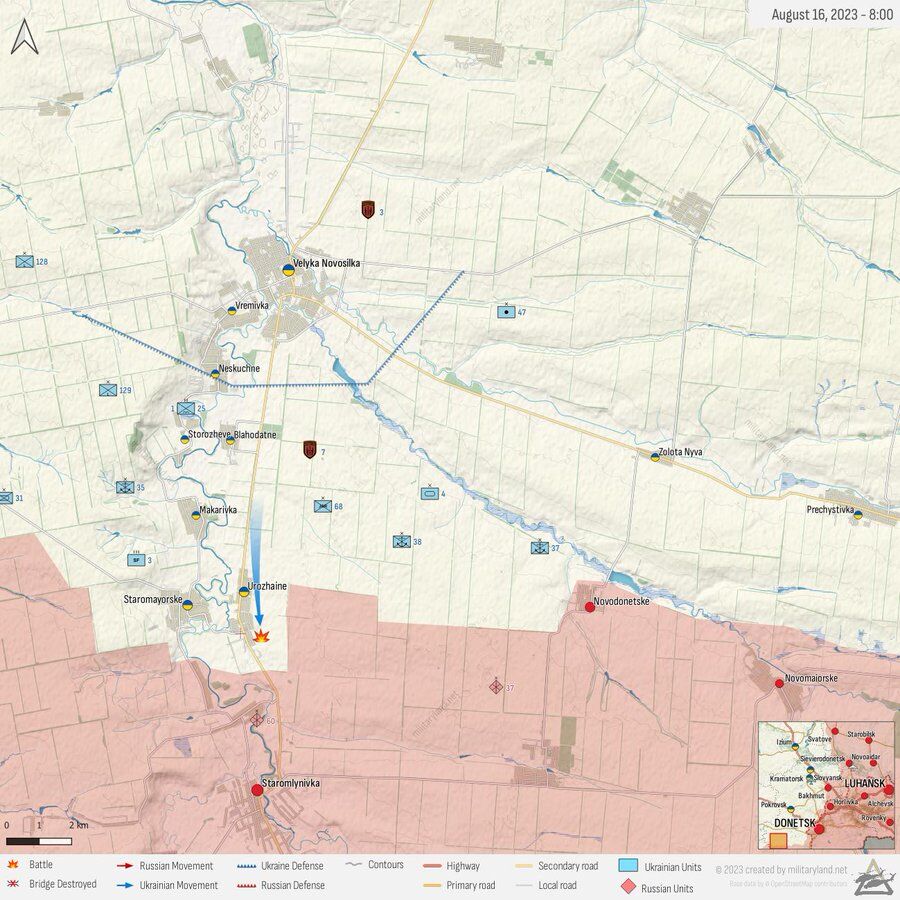Select the Ukrainian unit 129 icon

[108, 390]
